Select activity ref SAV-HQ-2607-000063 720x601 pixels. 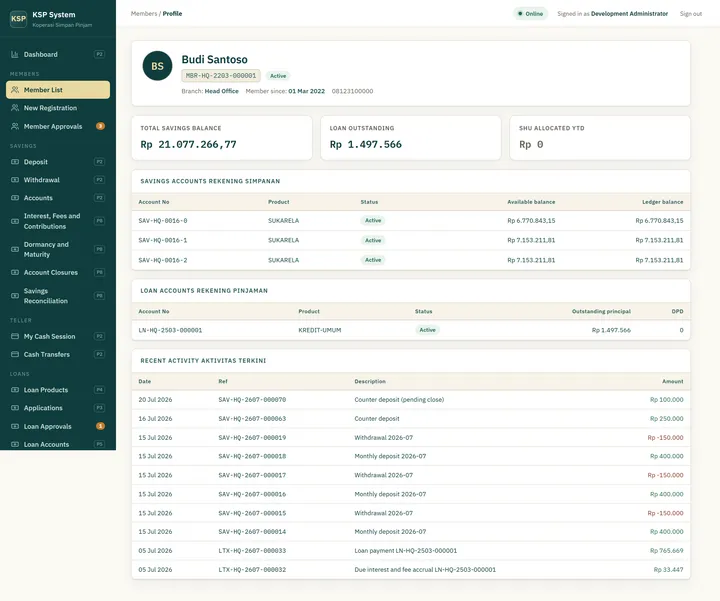coord(252,419)
